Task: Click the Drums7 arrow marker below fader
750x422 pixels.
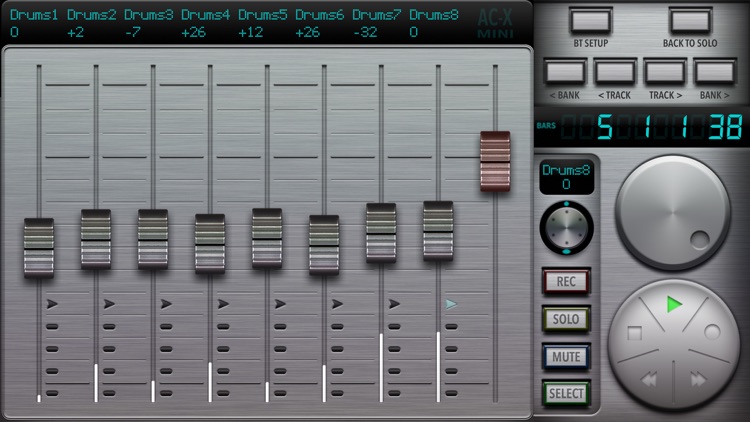Action: pos(394,304)
